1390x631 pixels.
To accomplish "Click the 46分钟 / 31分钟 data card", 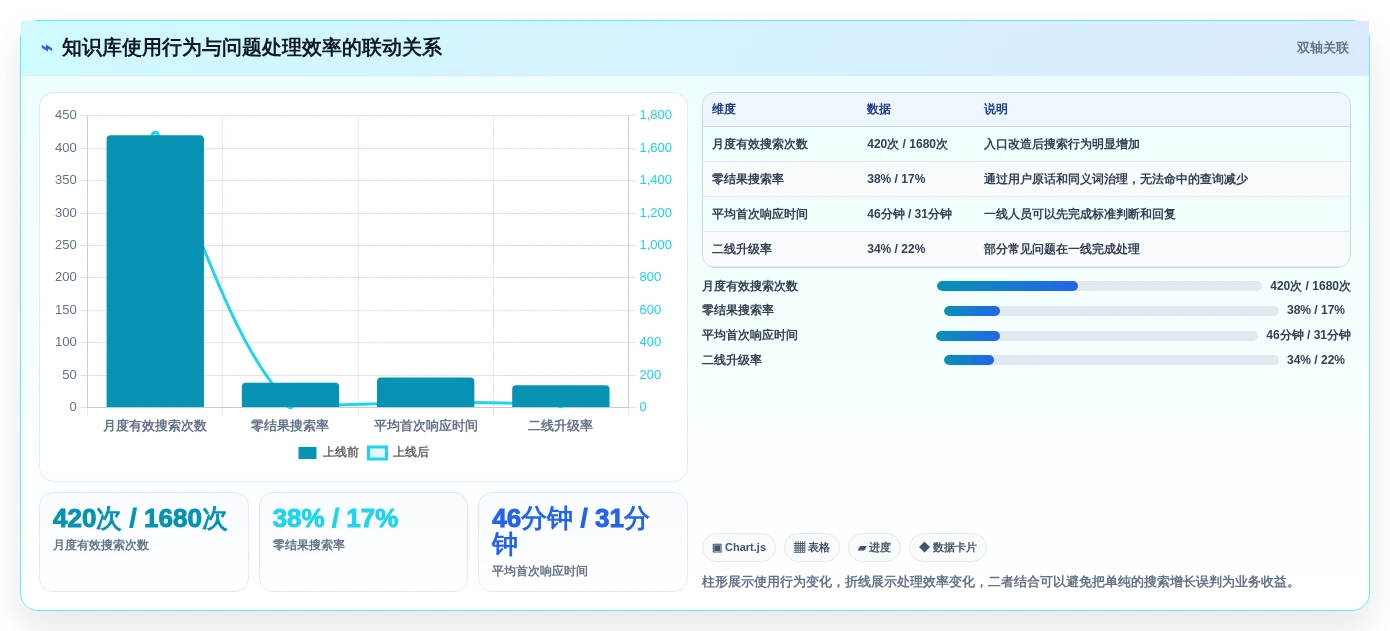I will pyautogui.click(x=583, y=542).
